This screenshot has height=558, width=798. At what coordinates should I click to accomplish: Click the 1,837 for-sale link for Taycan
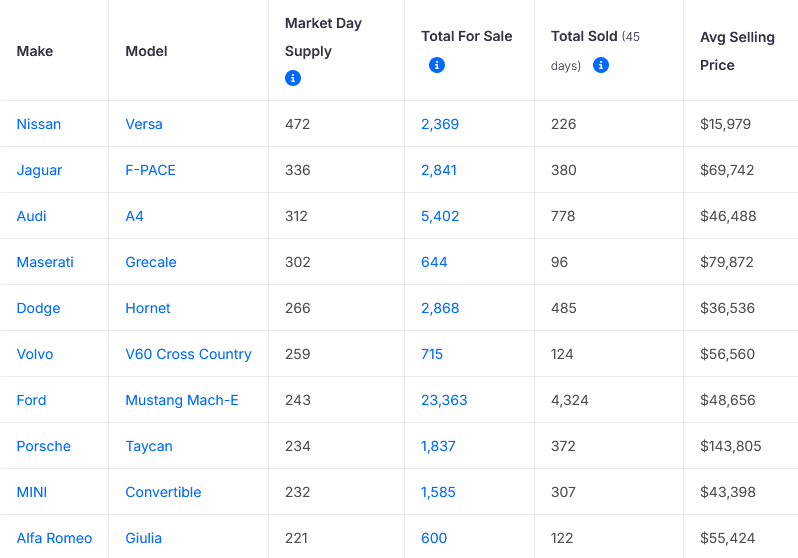point(438,446)
